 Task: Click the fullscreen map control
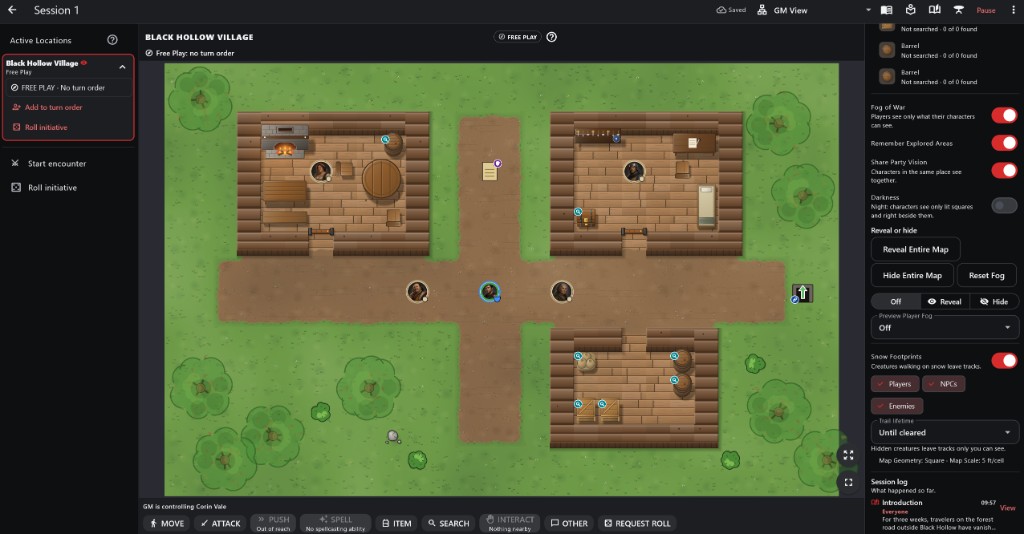tap(848, 482)
